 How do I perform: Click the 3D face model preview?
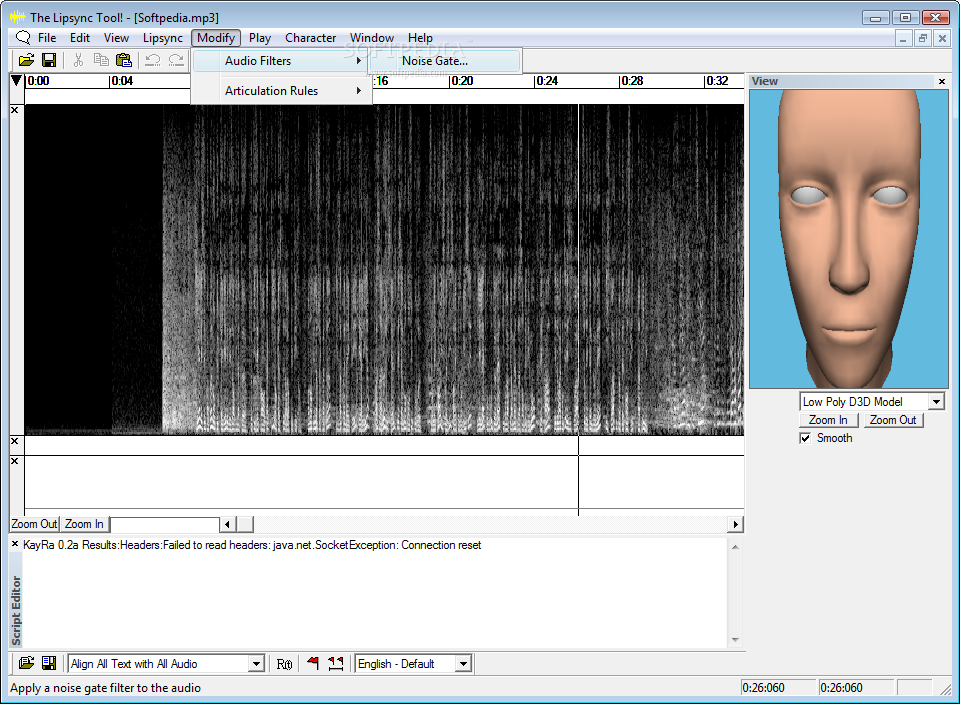point(849,239)
